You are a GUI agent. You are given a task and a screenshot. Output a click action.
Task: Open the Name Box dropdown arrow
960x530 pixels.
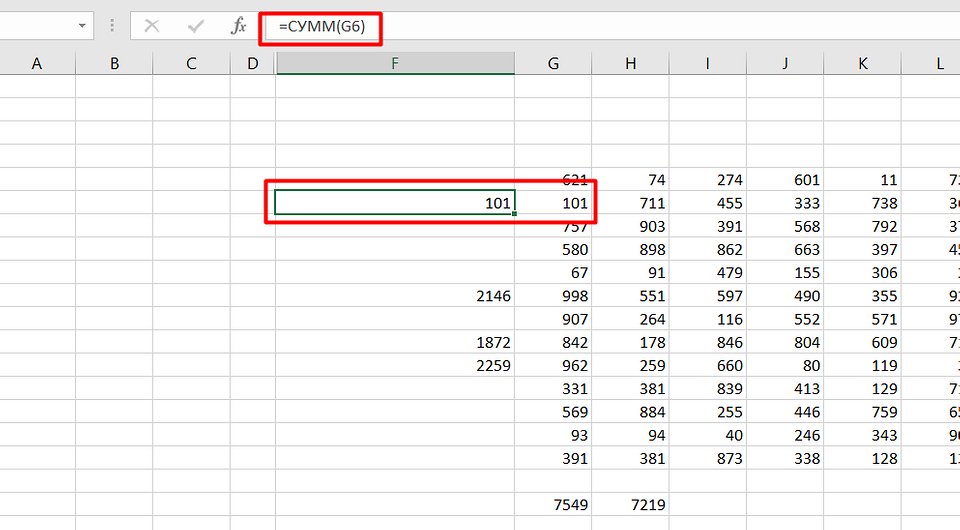(x=82, y=26)
